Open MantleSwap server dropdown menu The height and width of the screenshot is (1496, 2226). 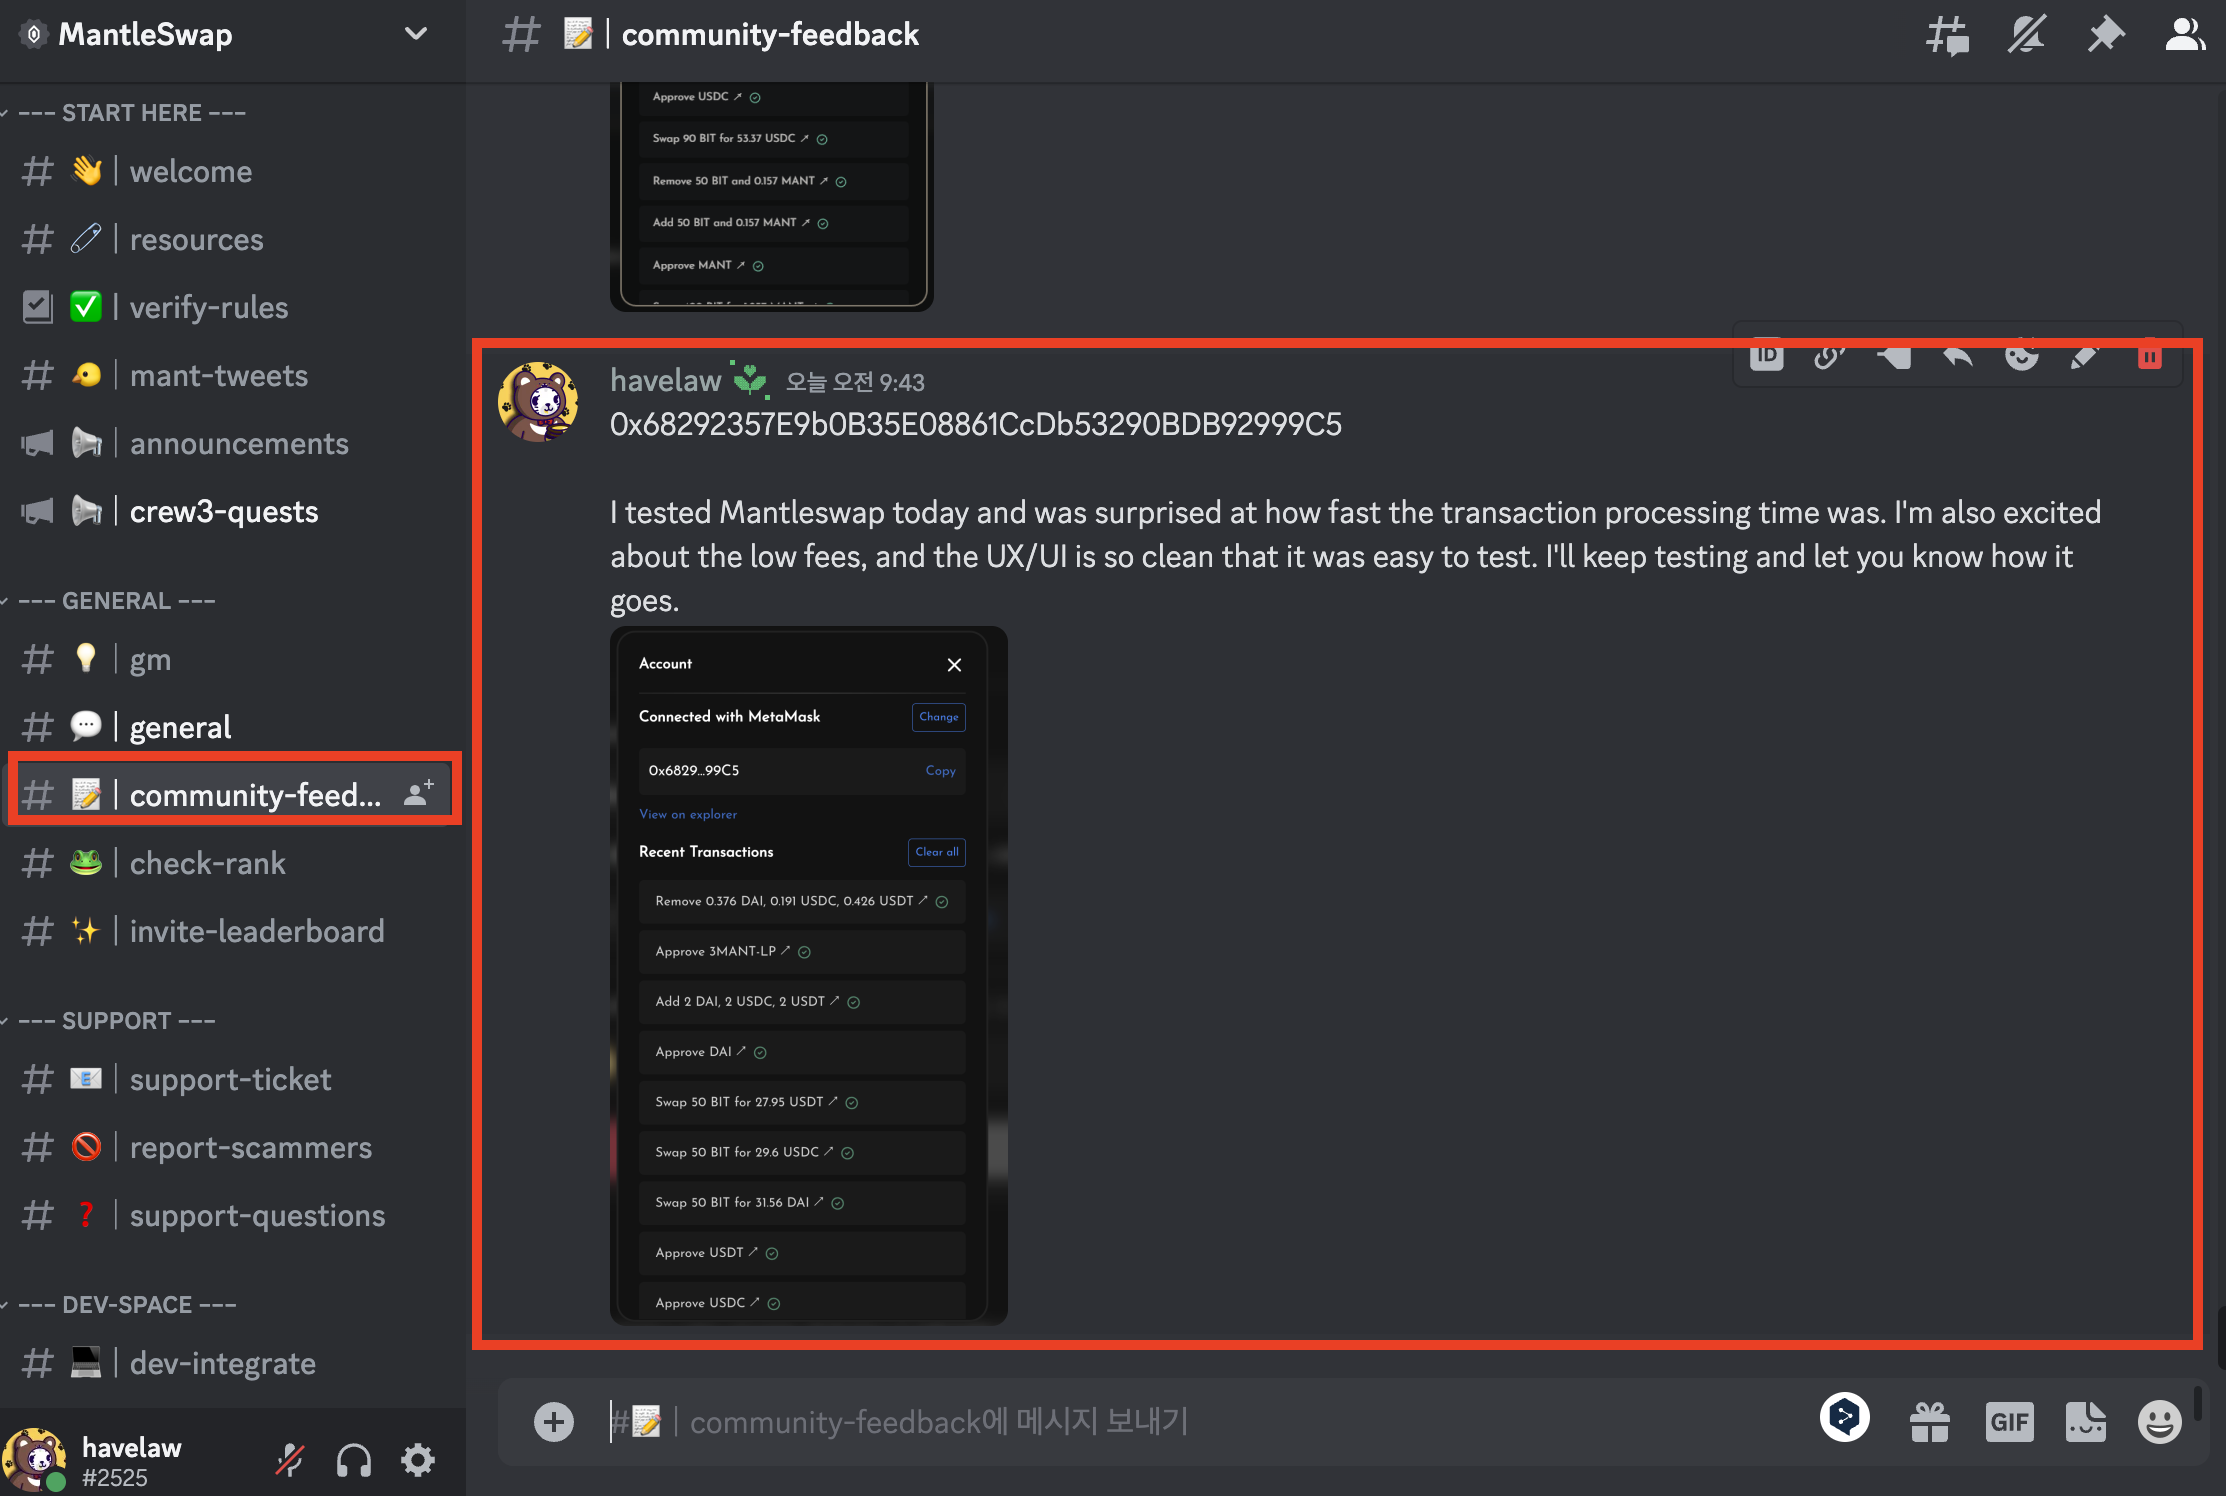click(x=416, y=34)
